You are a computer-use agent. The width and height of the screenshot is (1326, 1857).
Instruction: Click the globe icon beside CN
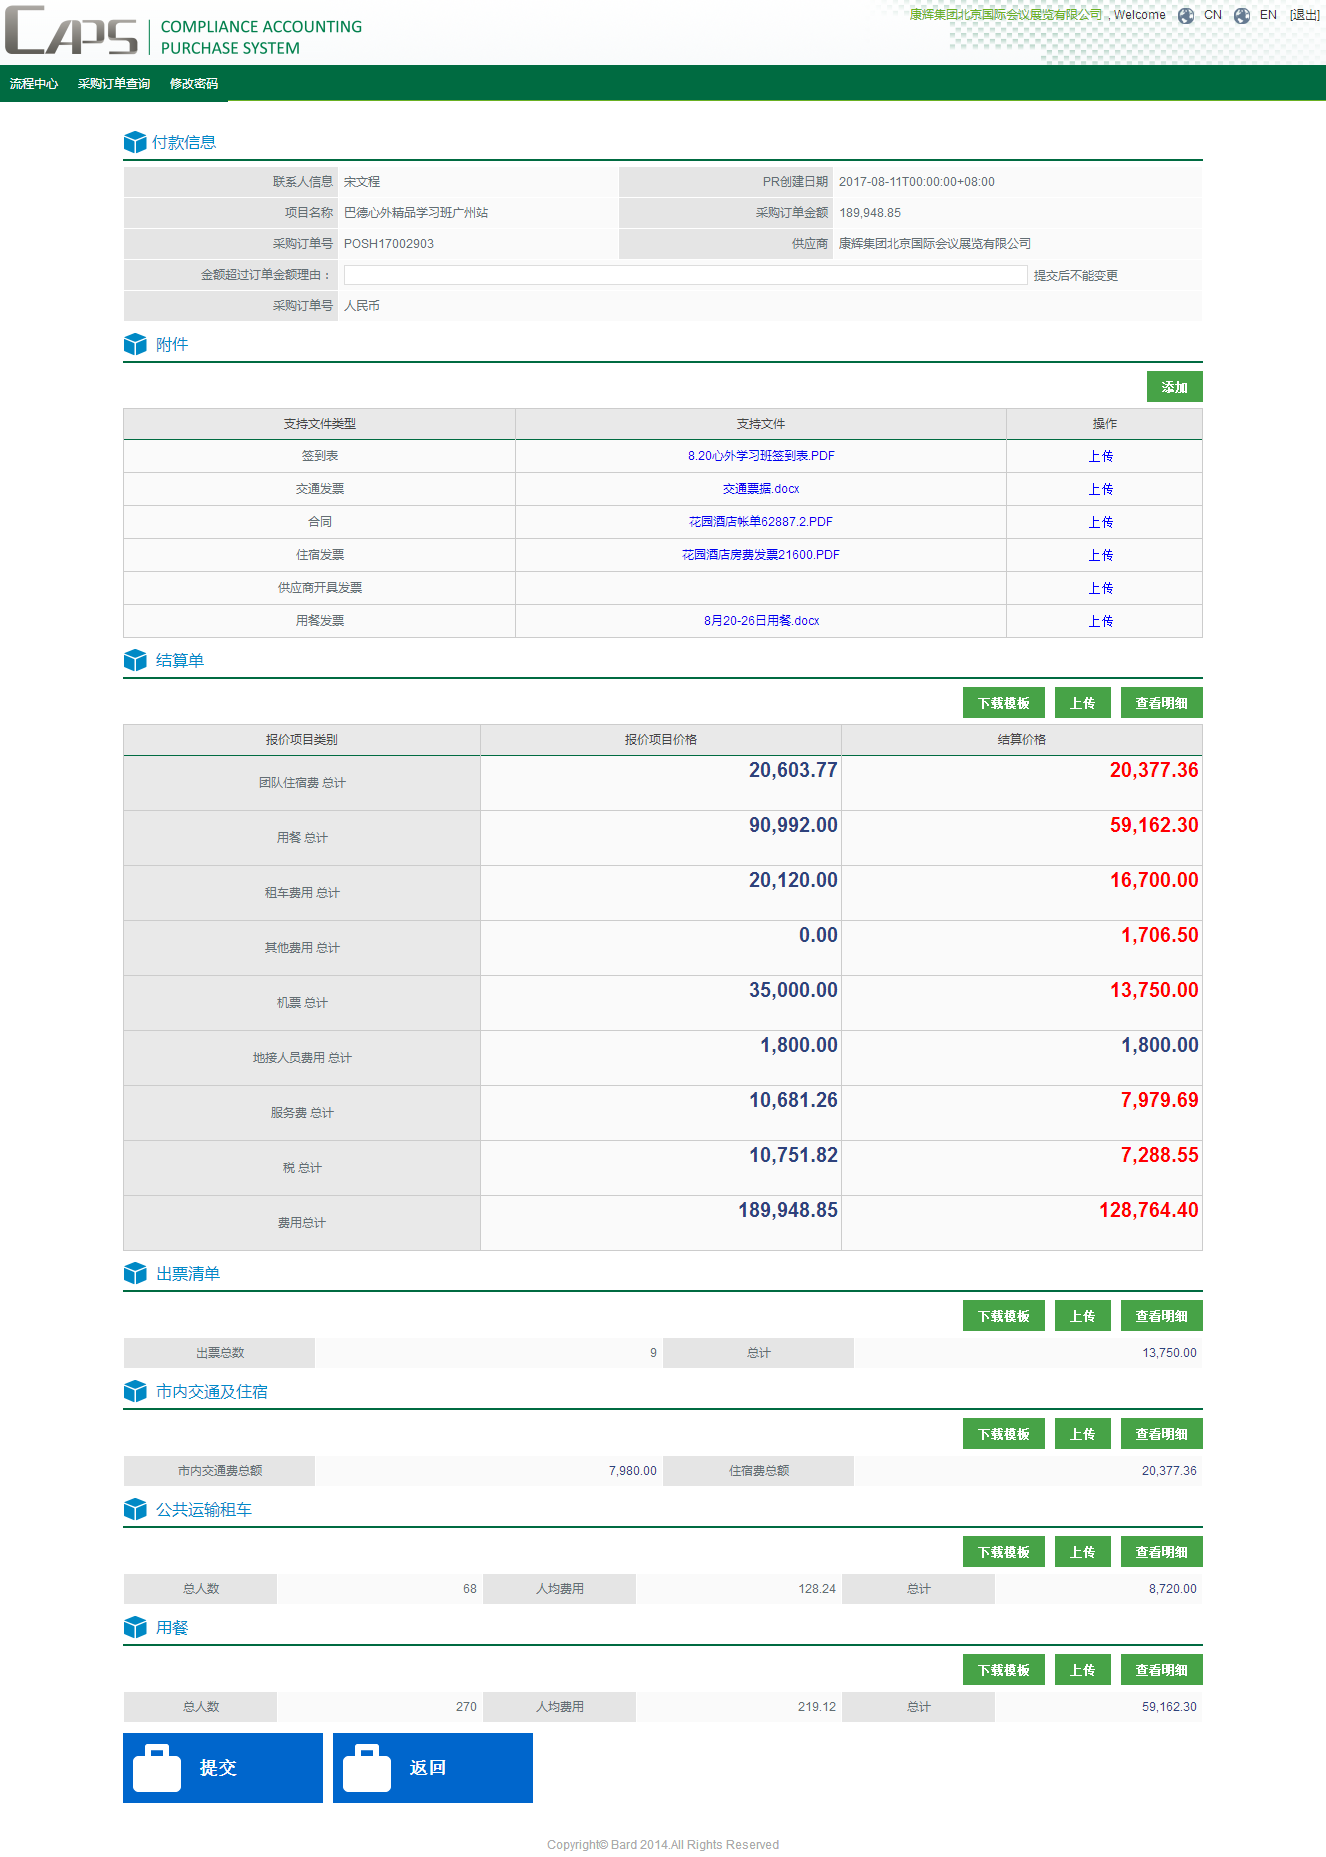coord(1186,15)
